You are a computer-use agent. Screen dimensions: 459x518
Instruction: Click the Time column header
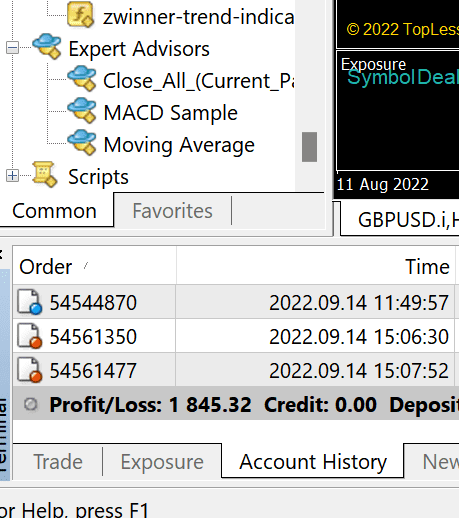coord(315,267)
